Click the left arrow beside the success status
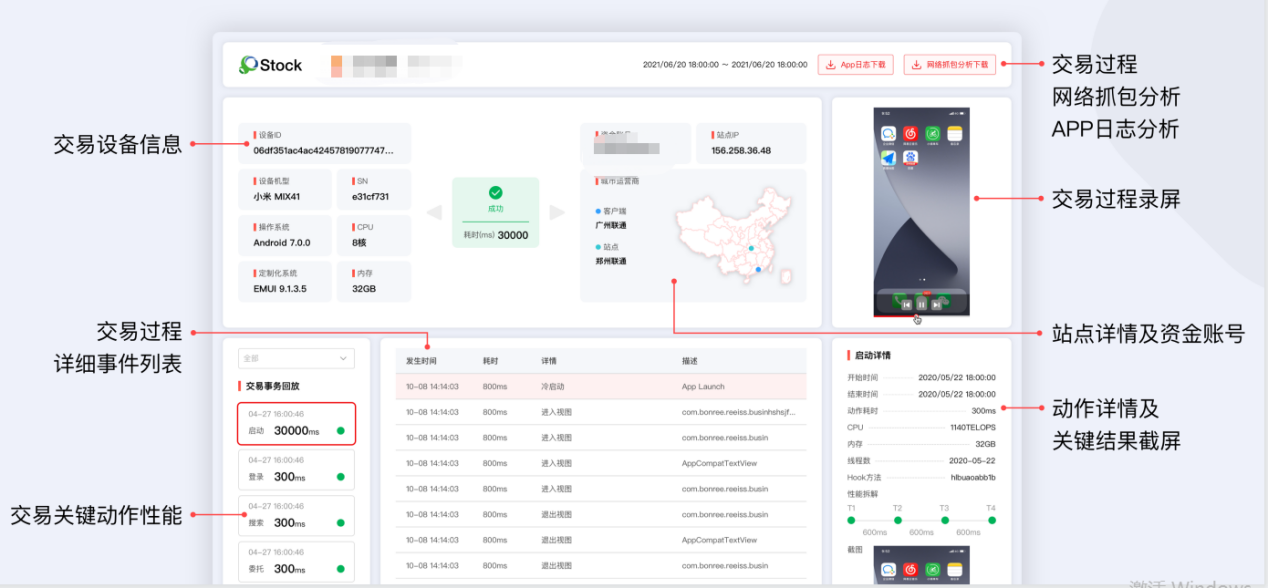The height and width of the screenshot is (588, 1268). pos(432,211)
